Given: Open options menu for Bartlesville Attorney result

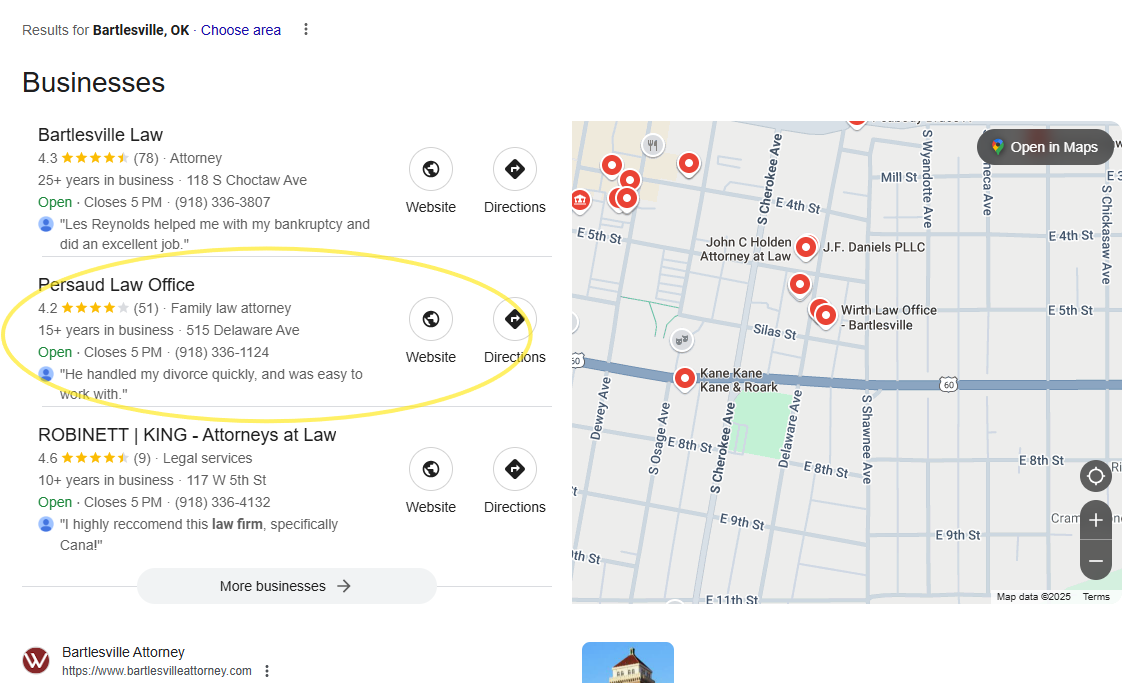Looking at the screenshot, I should coord(267,671).
